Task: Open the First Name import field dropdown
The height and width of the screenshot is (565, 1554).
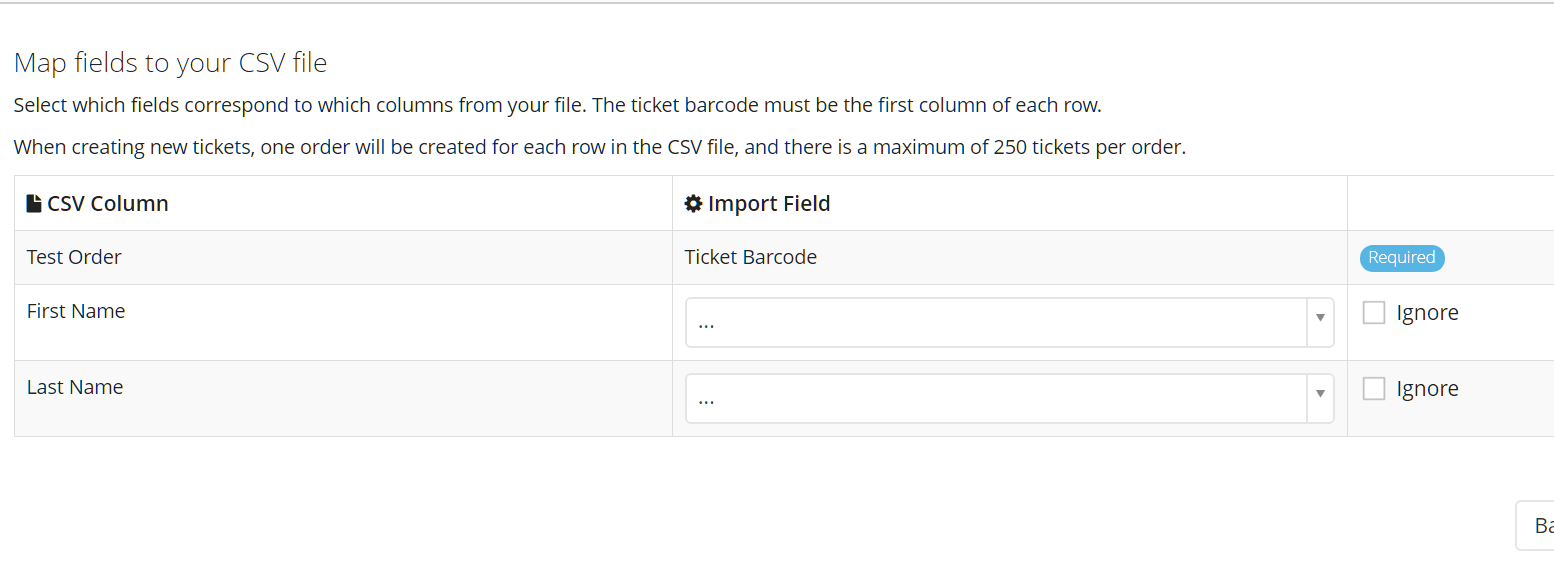Action: (1009, 323)
